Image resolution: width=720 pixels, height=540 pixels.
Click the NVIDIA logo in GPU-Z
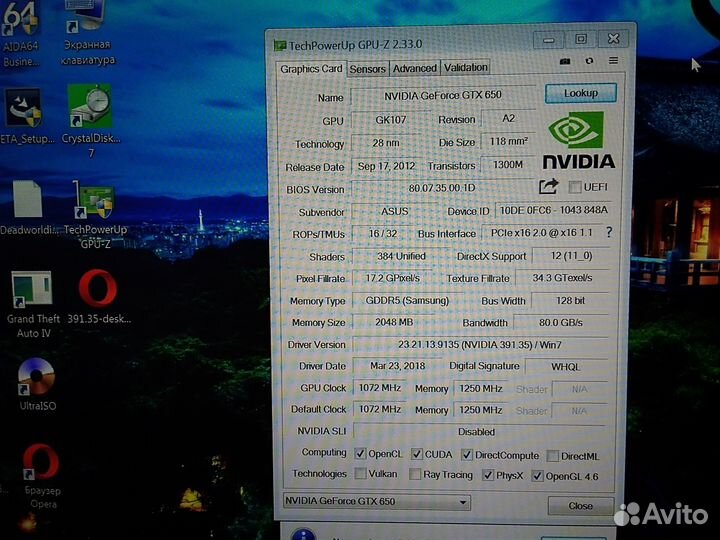[x=578, y=141]
